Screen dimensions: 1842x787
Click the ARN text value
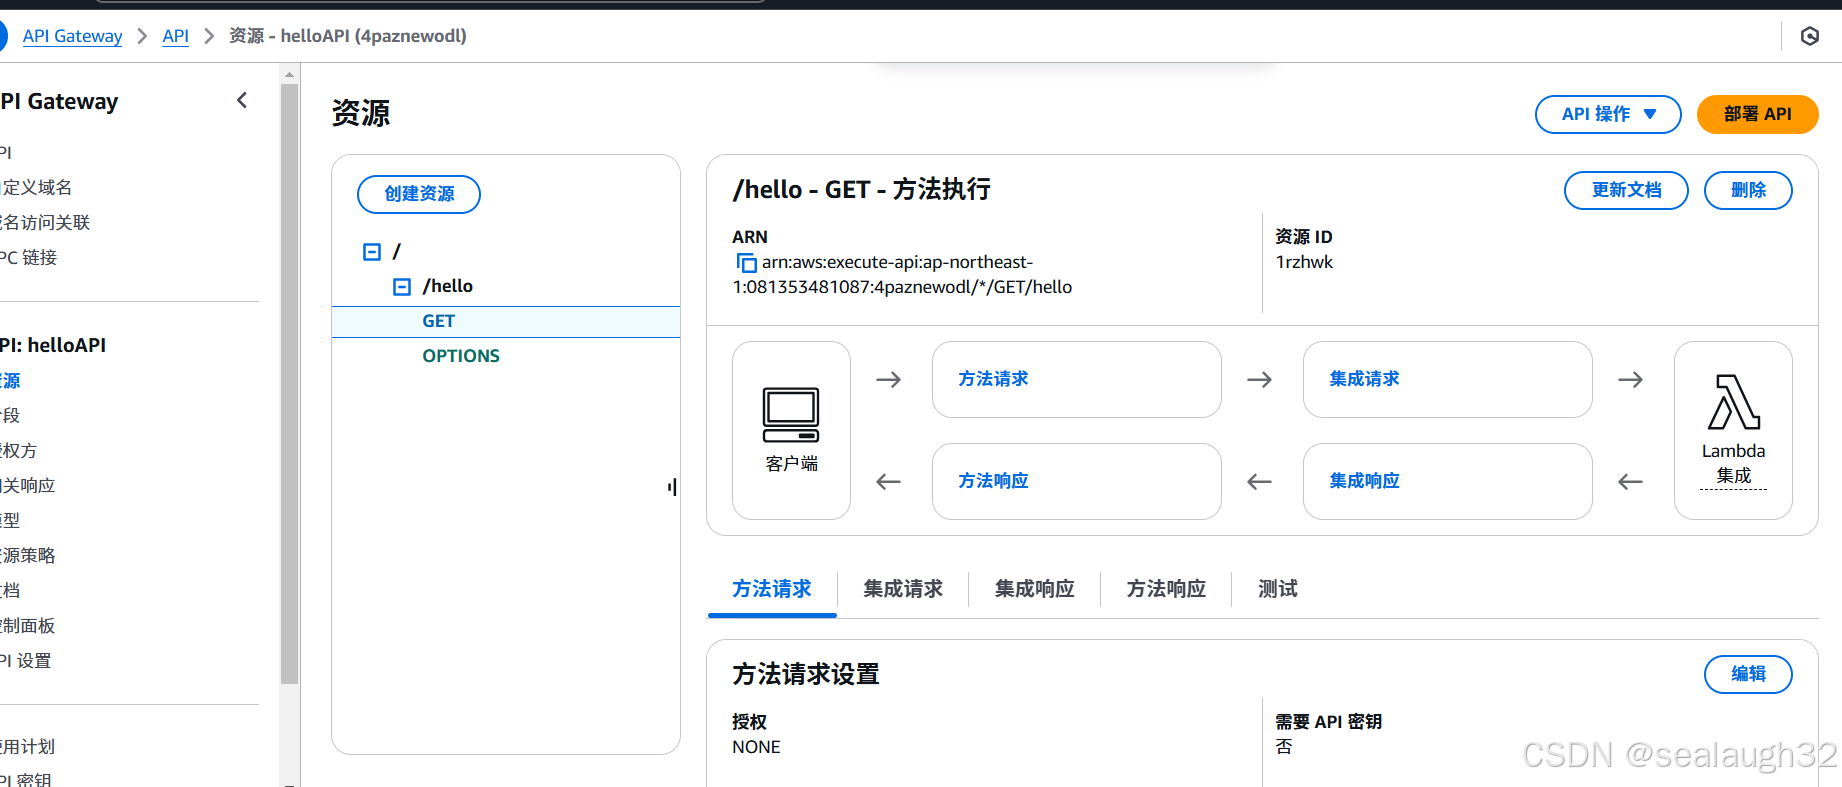902,275
